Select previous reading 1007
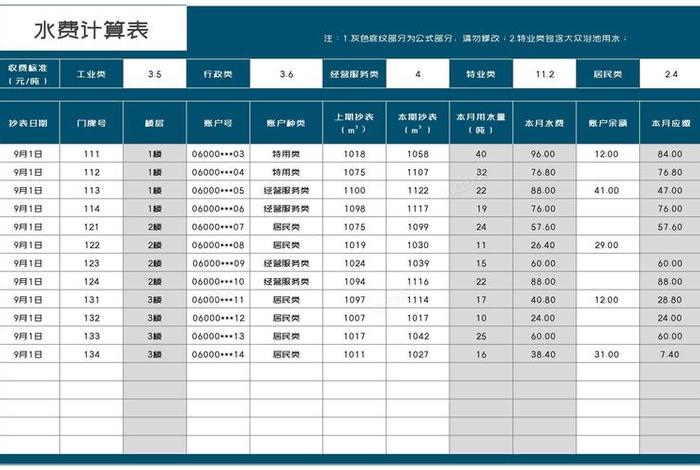 click(x=354, y=318)
